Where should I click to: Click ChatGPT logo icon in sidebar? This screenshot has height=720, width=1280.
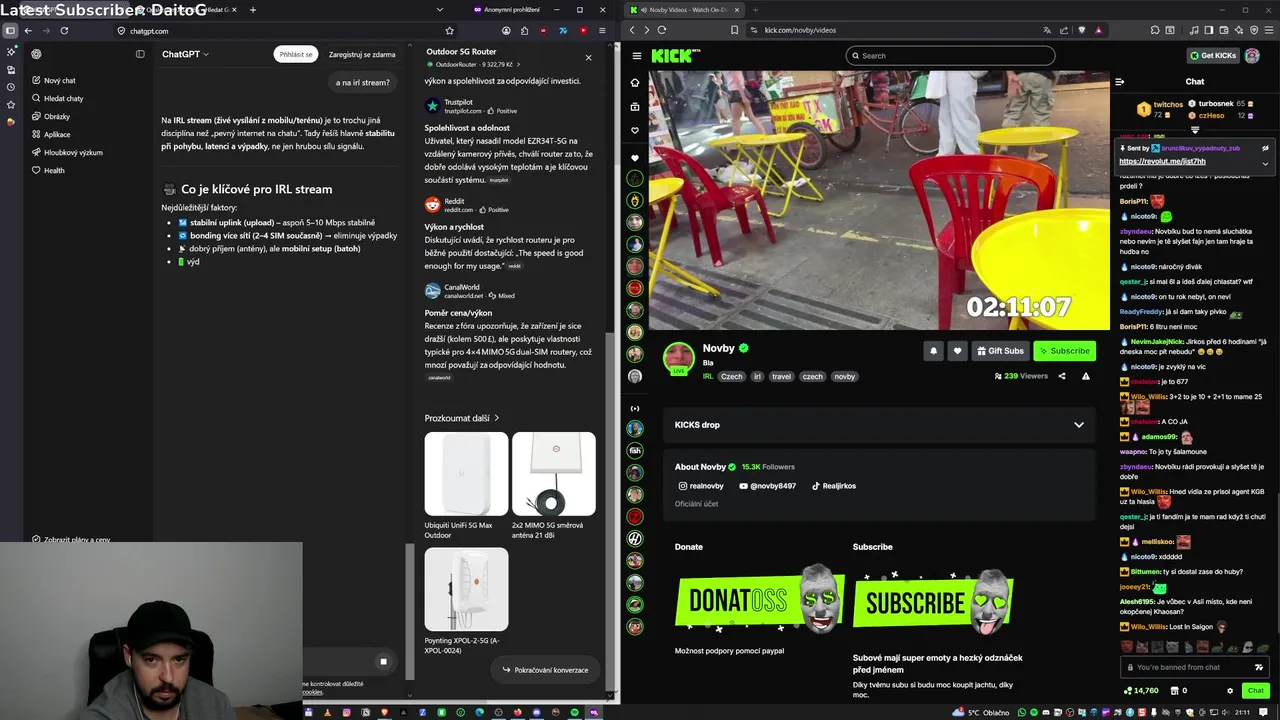(36, 54)
